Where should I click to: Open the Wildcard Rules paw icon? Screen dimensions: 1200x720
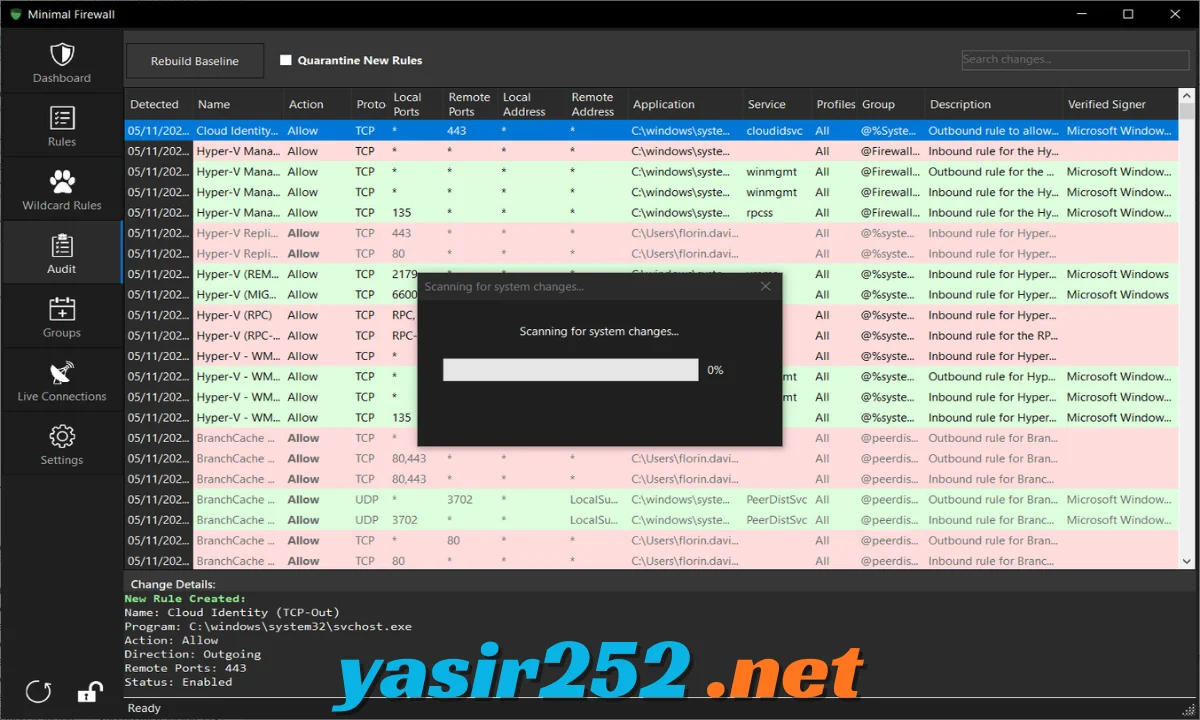62,182
